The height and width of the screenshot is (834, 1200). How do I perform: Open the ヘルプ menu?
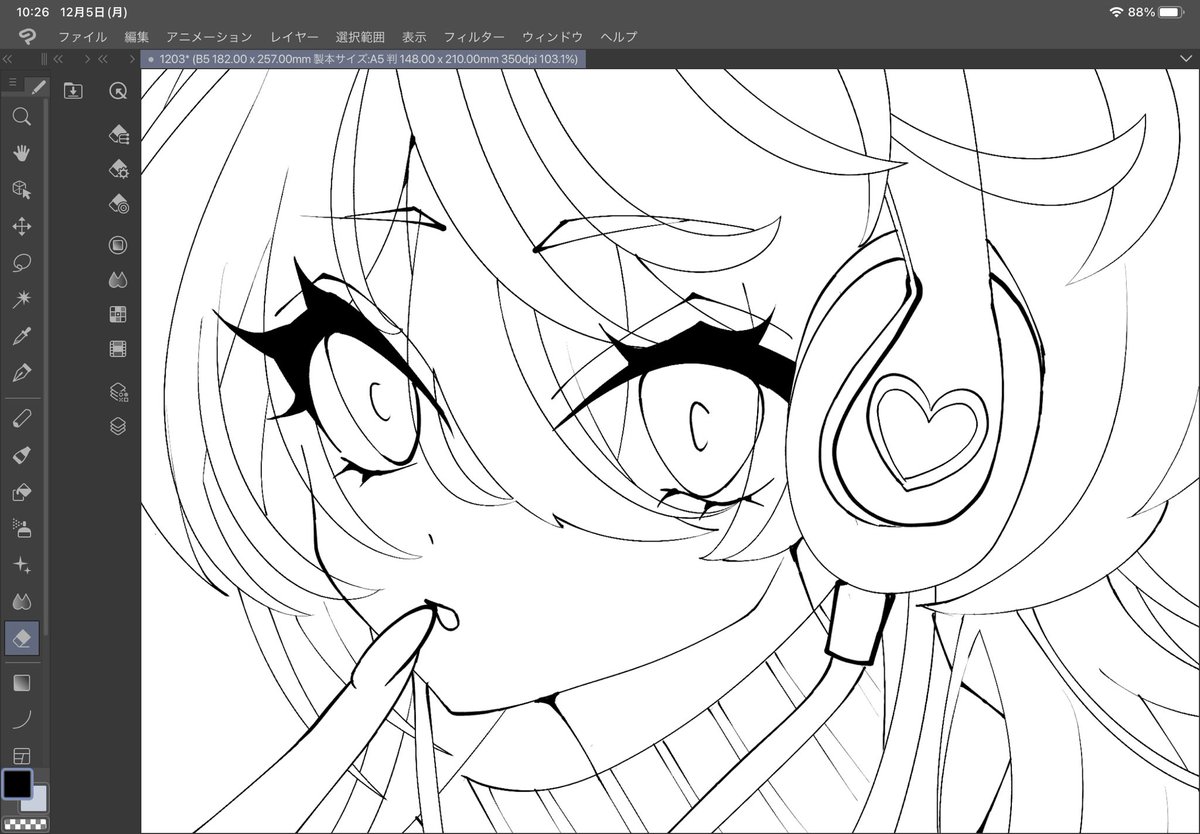tap(619, 37)
